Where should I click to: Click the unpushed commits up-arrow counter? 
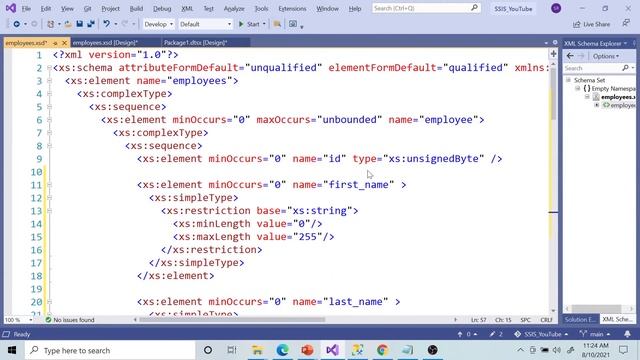467,334
